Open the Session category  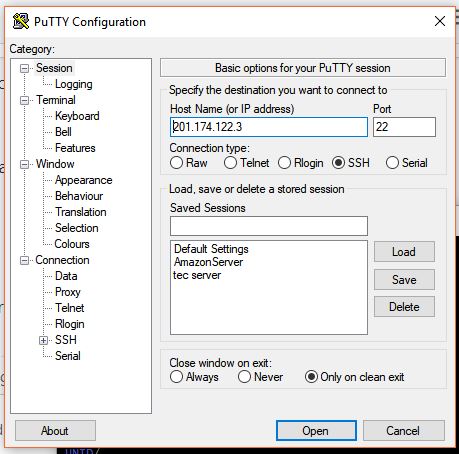54,68
